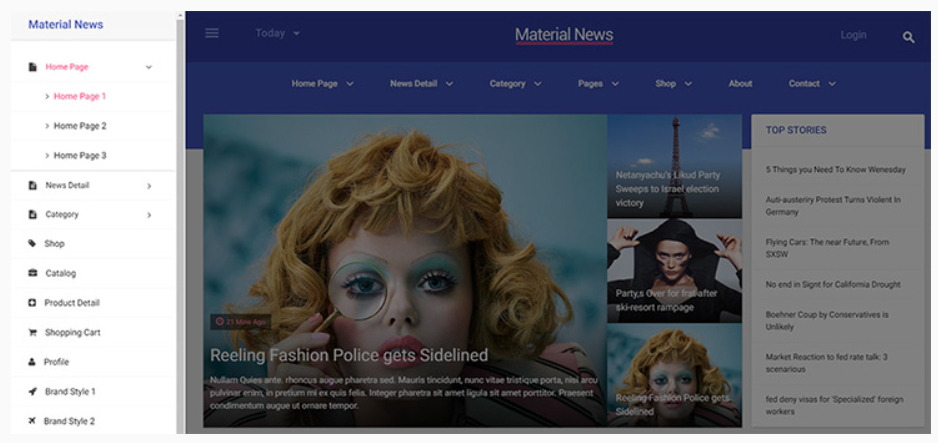The width and height of the screenshot is (938, 443).
Task: Open Party's Over for frat story tile
Action: tap(674, 271)
